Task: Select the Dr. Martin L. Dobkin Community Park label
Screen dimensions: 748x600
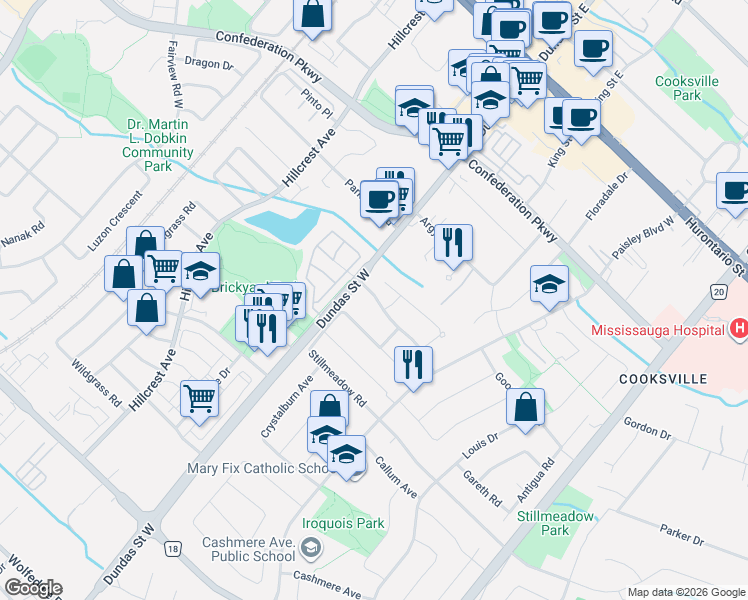Action: (x=158, y=145)
